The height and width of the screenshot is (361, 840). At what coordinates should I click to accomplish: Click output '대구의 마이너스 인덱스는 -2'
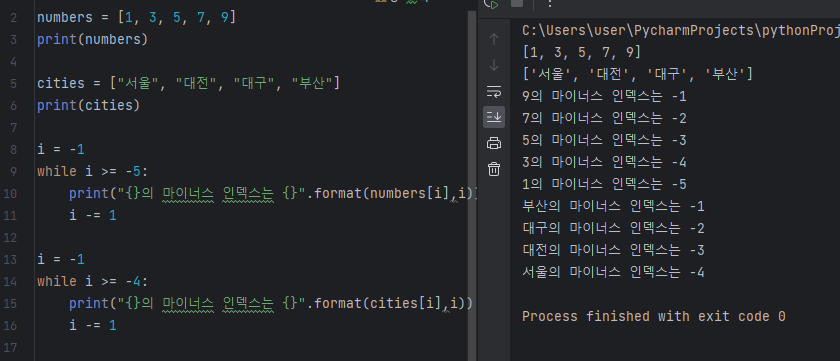click(x=613, y=228)
